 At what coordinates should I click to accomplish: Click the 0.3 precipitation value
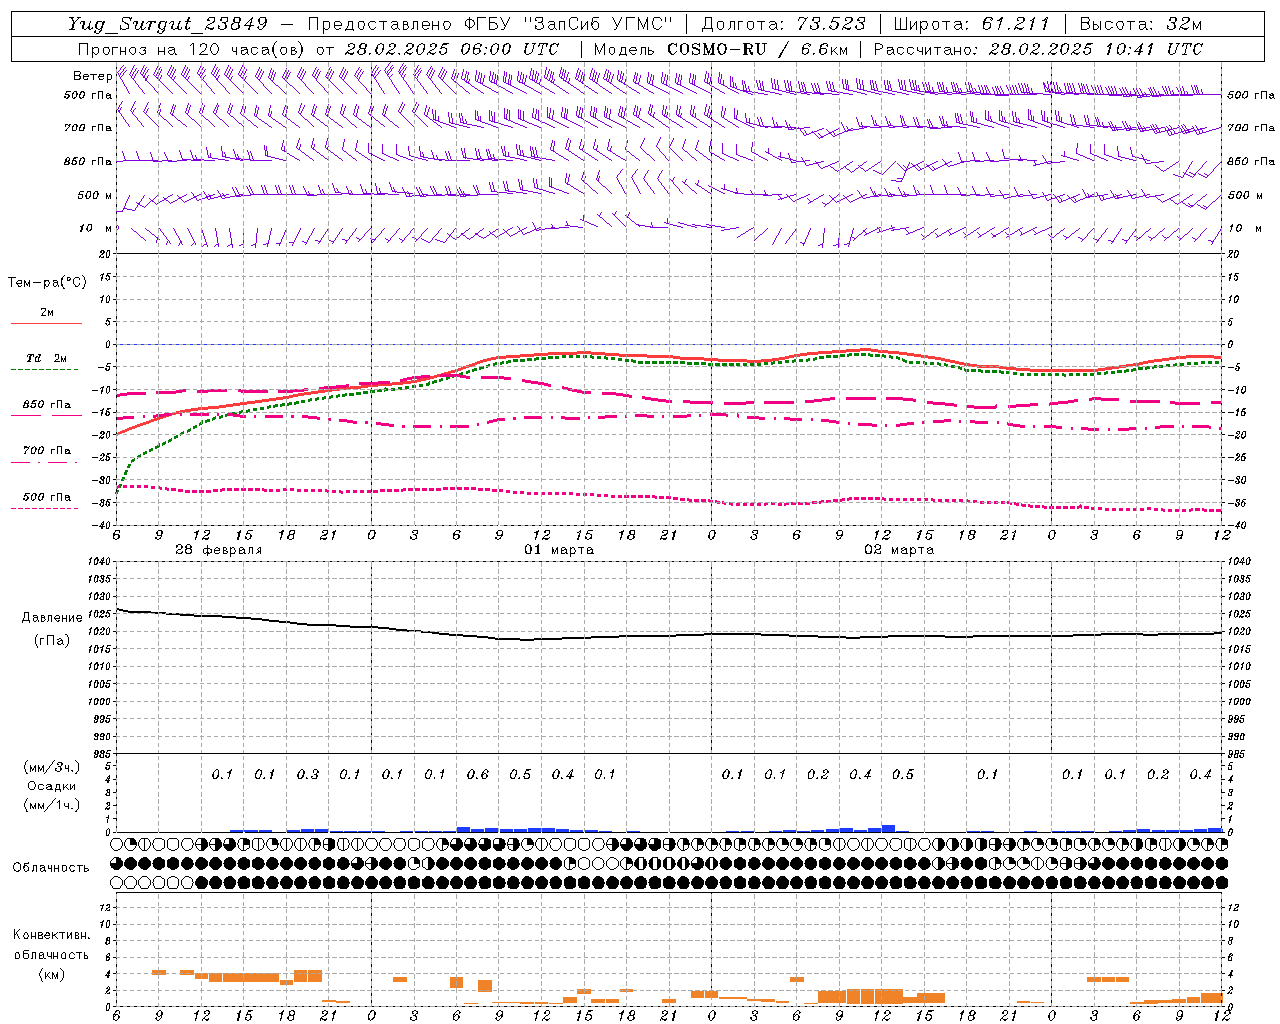tap(308, 775)
